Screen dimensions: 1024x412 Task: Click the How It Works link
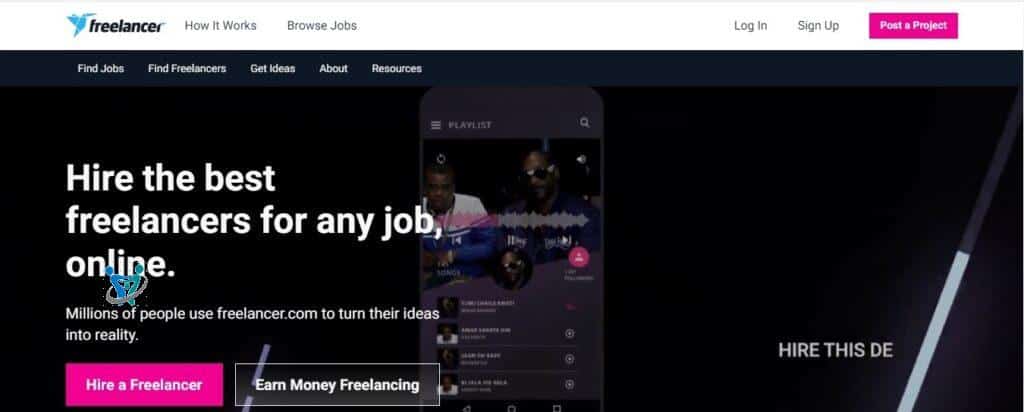[221, 25]
